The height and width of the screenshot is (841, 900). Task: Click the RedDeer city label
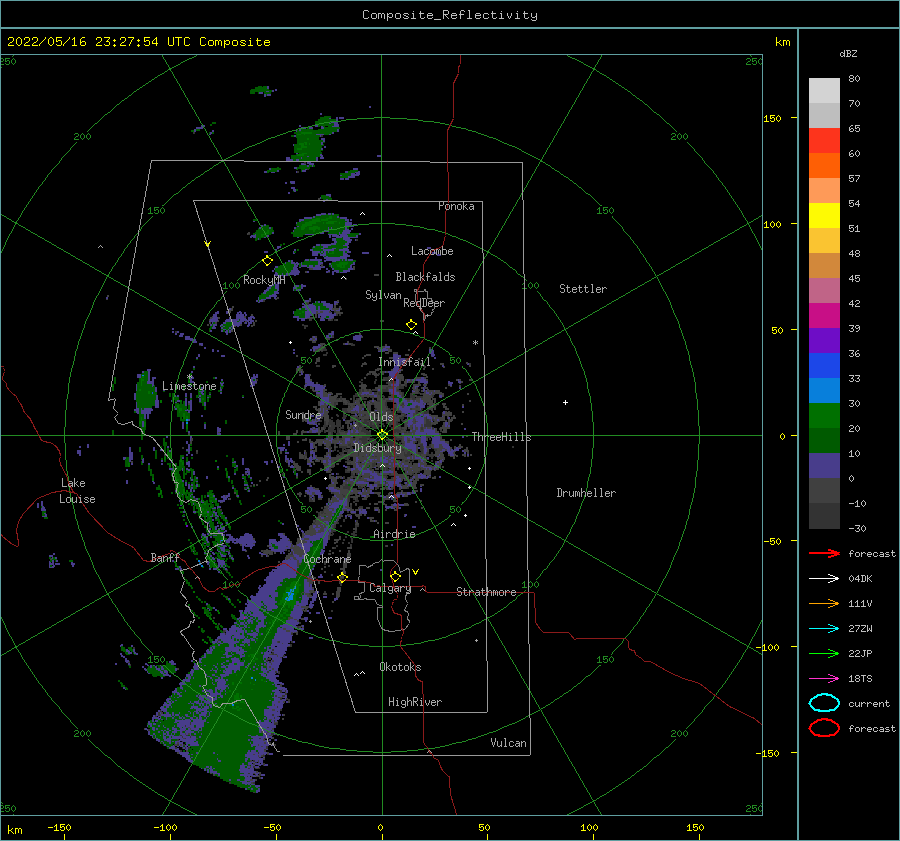tap(424, 303)
